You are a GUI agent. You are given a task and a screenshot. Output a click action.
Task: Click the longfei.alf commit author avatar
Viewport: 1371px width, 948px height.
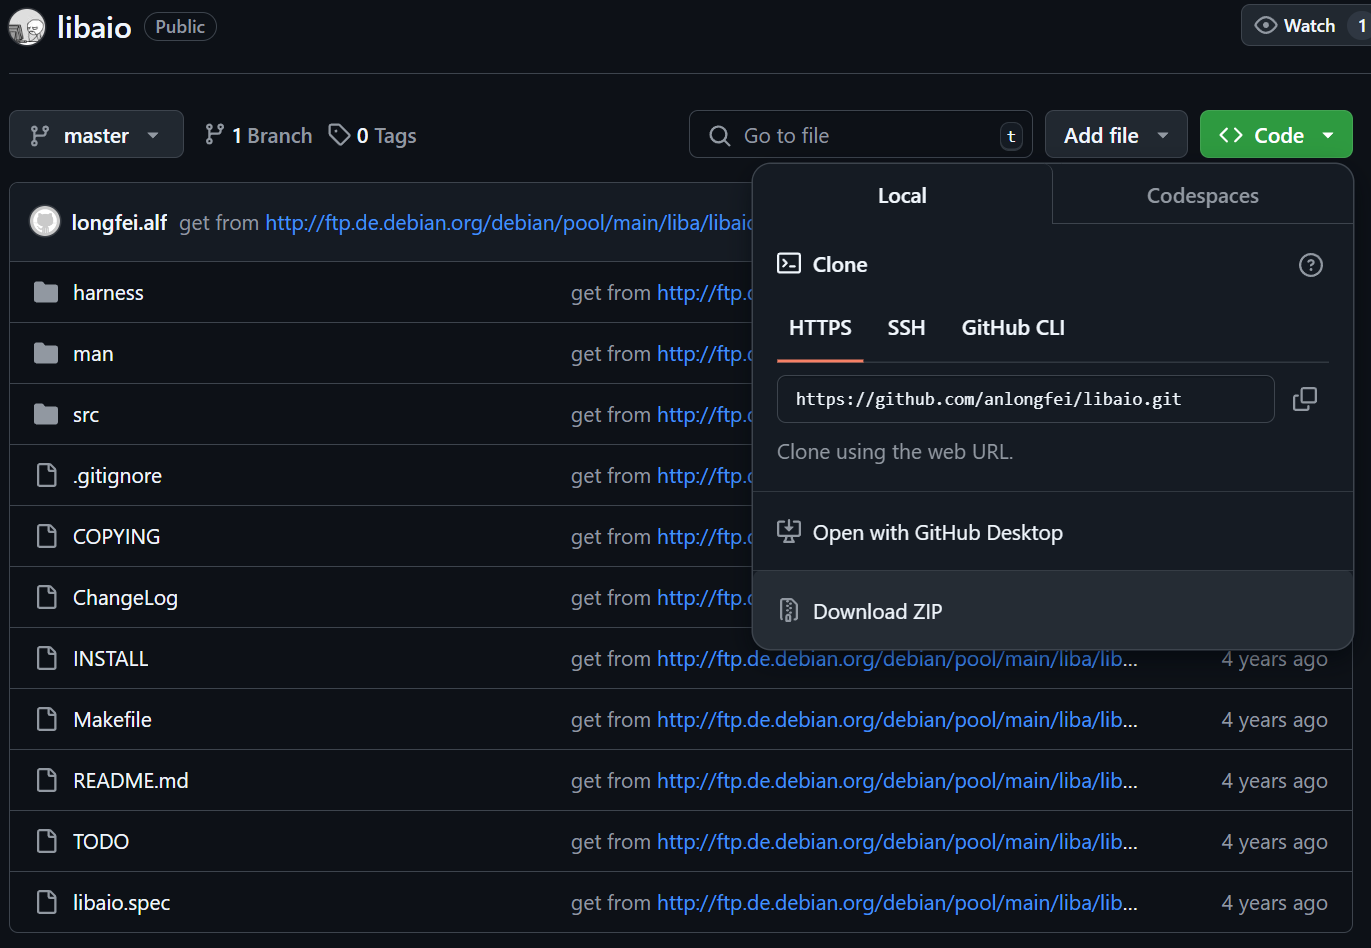tap(45, 222)
